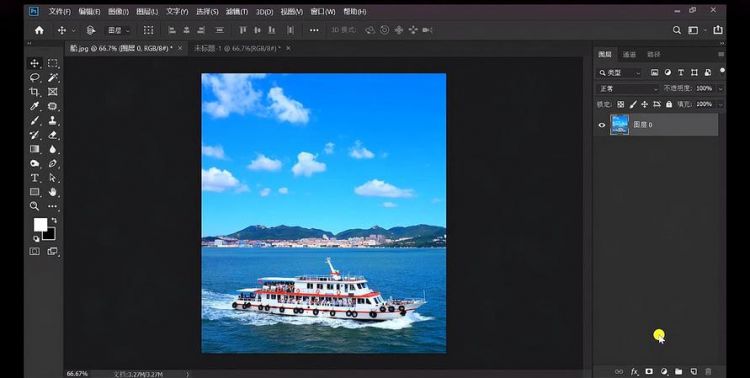Select the Crop tool

pos(34,92)
